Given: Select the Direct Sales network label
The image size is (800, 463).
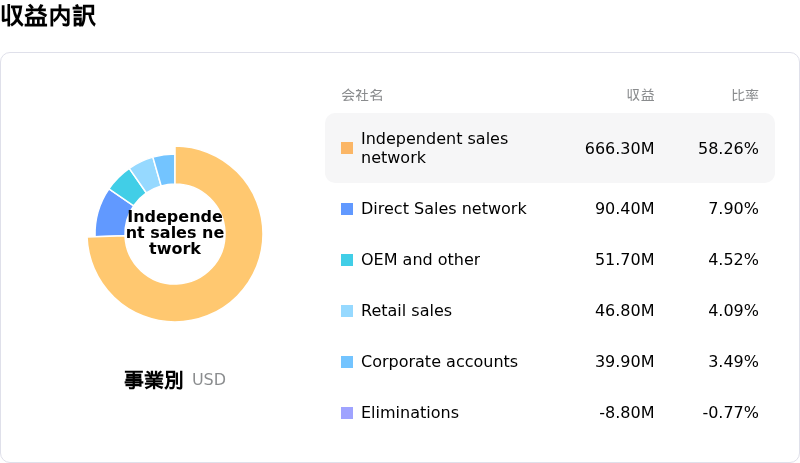Looking at the screenshot, I should [443, 209].
